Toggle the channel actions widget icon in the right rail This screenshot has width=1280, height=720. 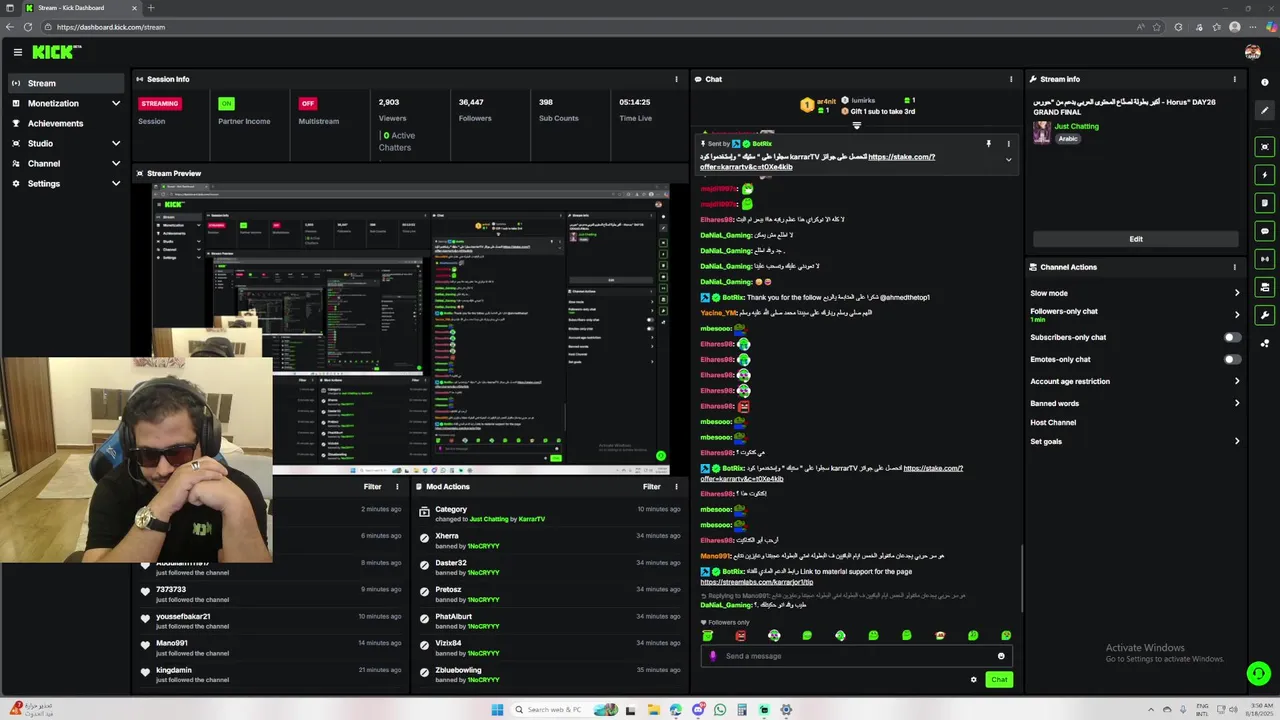pos(1264,287)
